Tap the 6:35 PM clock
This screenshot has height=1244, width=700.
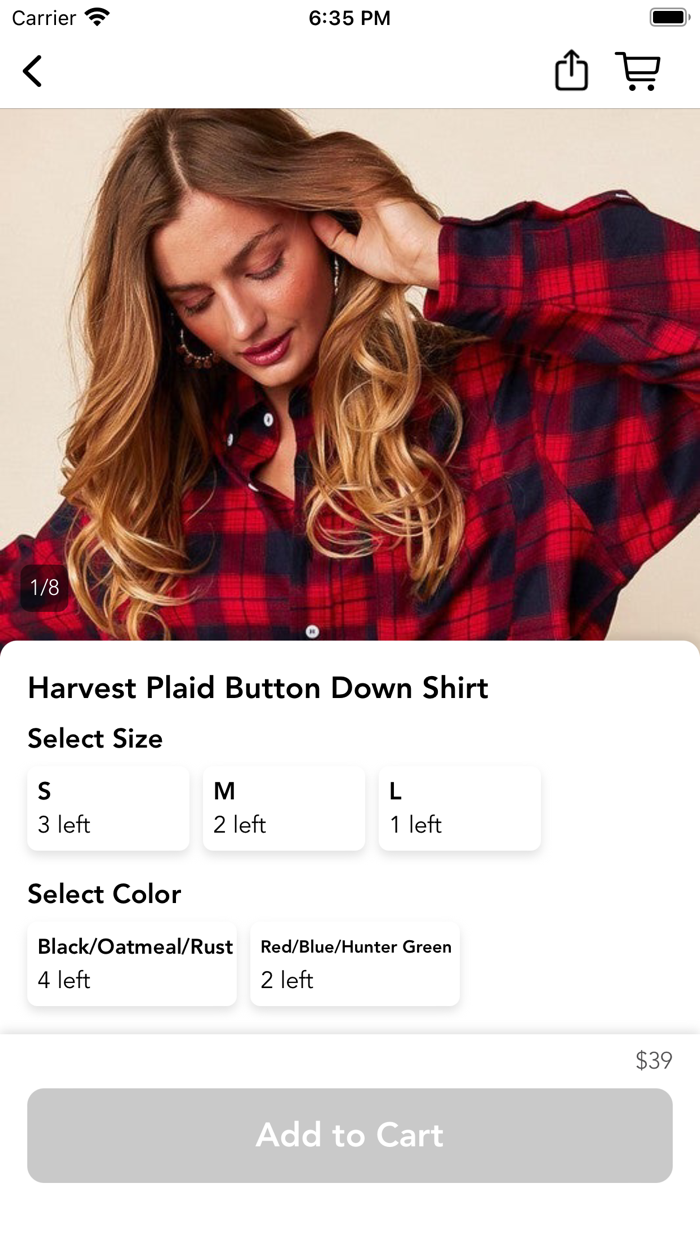click(349, 18)
